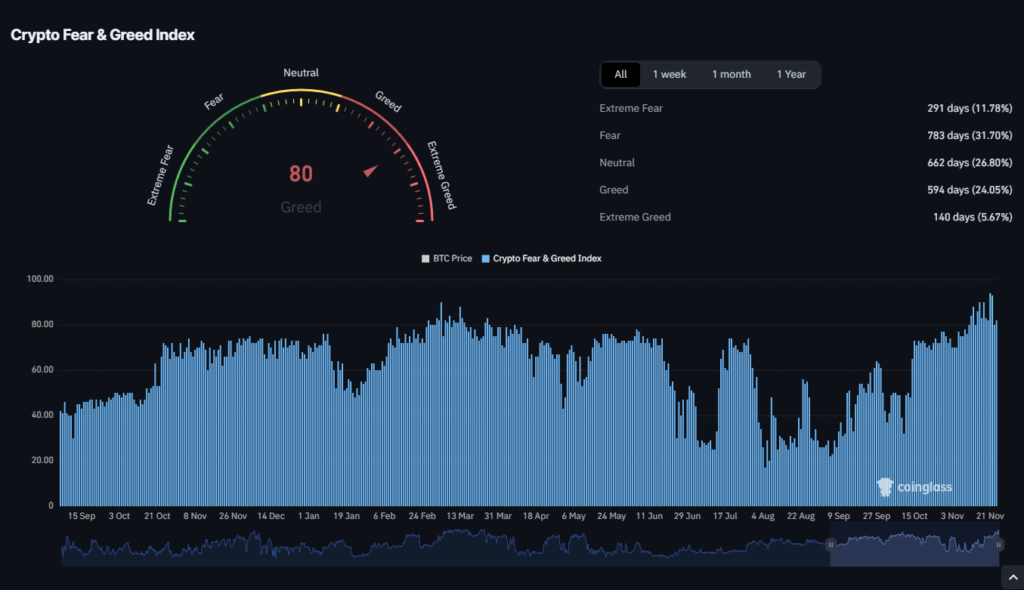Click the Crypto Fear & Greed Index heading
The width and height of the screenshot is (1024, 590).
coord(103,35)
